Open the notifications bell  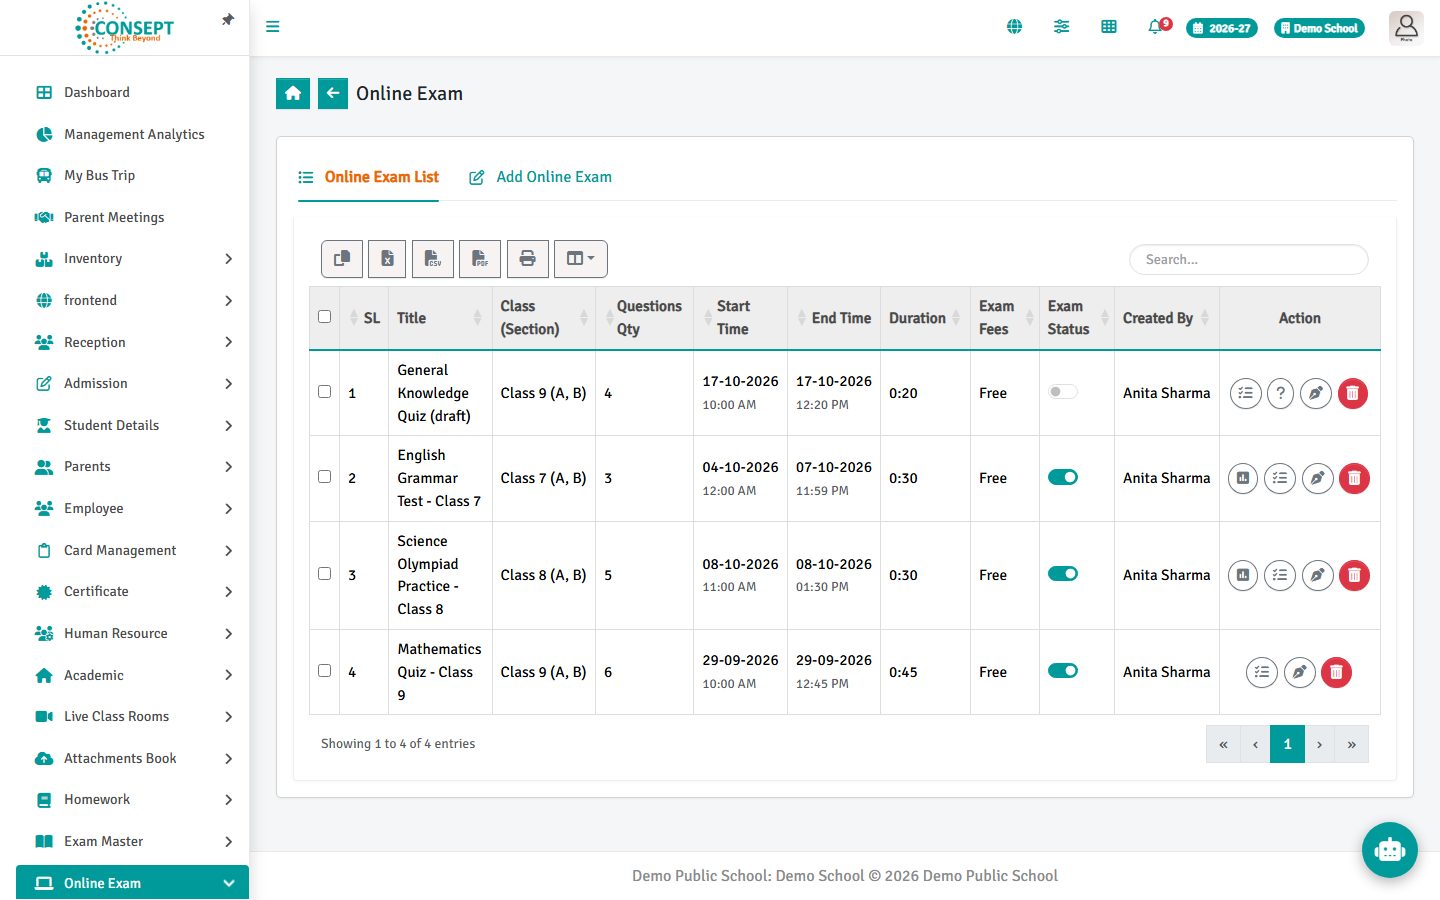(x=1156, y=27)
